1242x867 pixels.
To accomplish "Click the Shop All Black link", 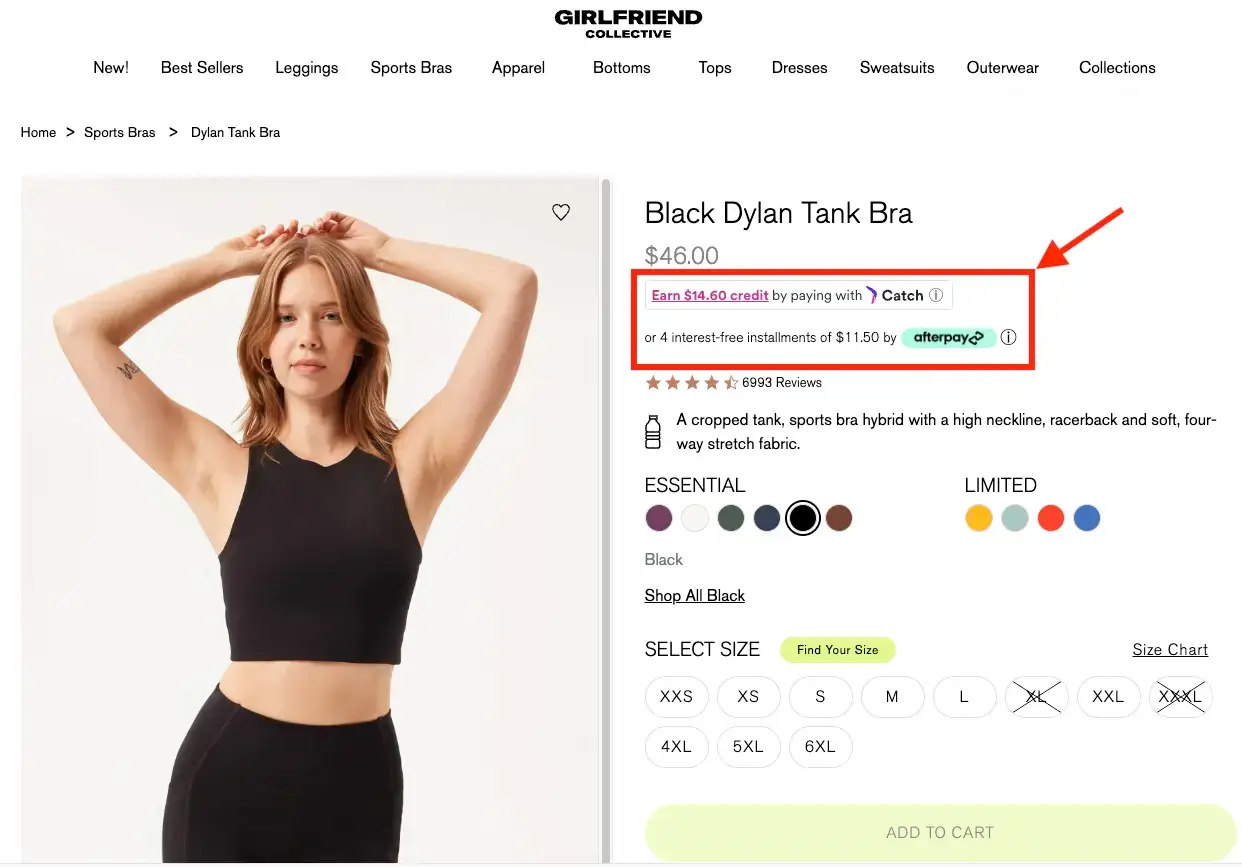I will point(694,595).
